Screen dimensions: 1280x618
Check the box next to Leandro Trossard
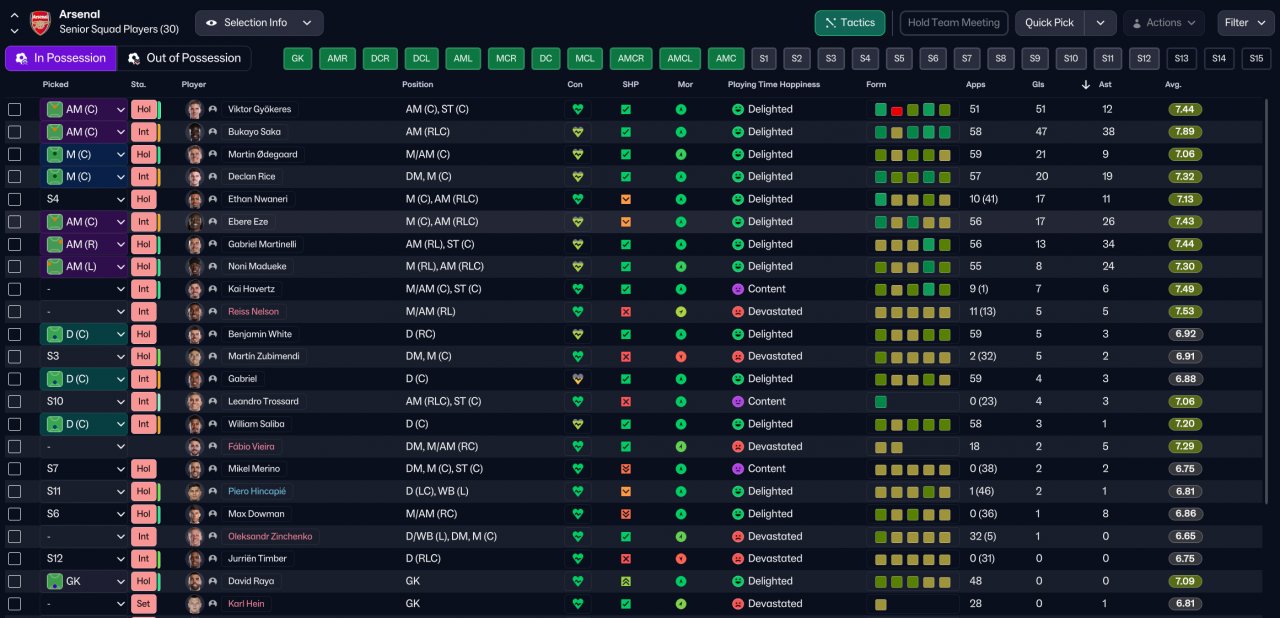click(14, 402)
